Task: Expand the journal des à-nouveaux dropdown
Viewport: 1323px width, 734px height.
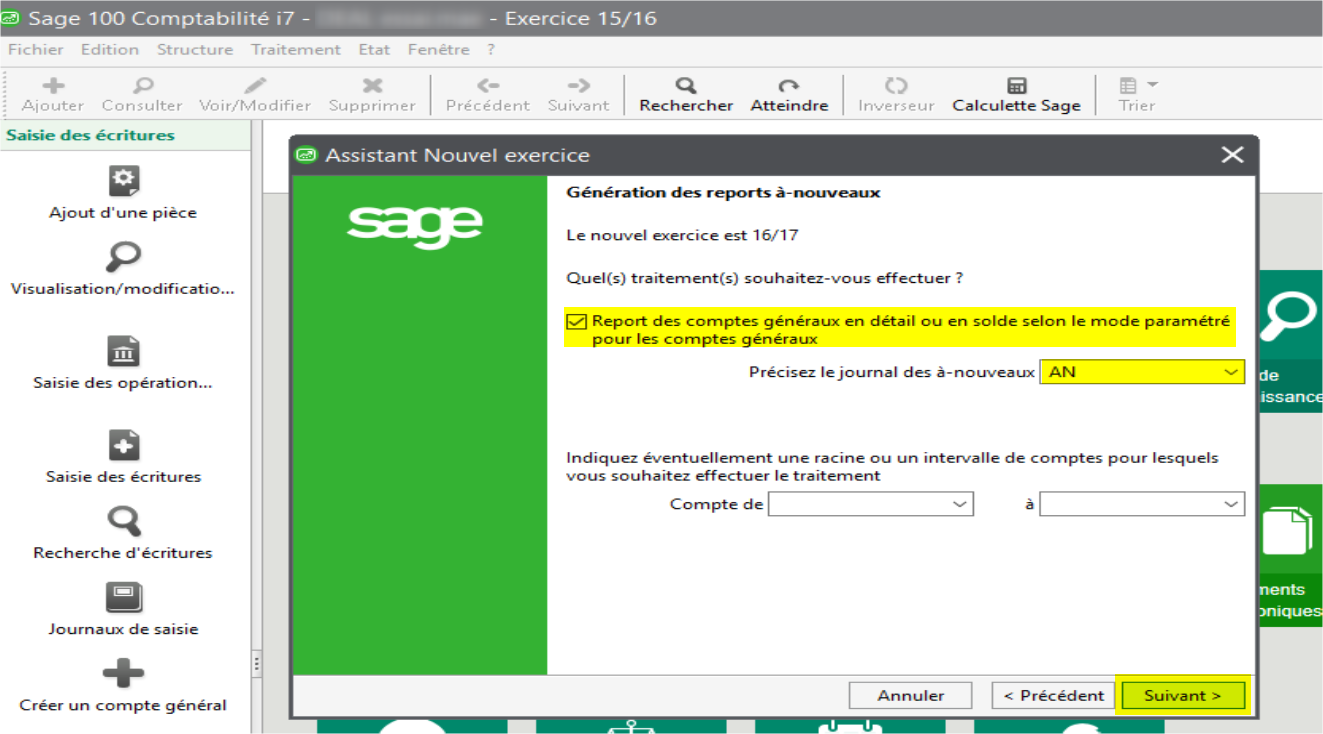Action: [1231, 372]
